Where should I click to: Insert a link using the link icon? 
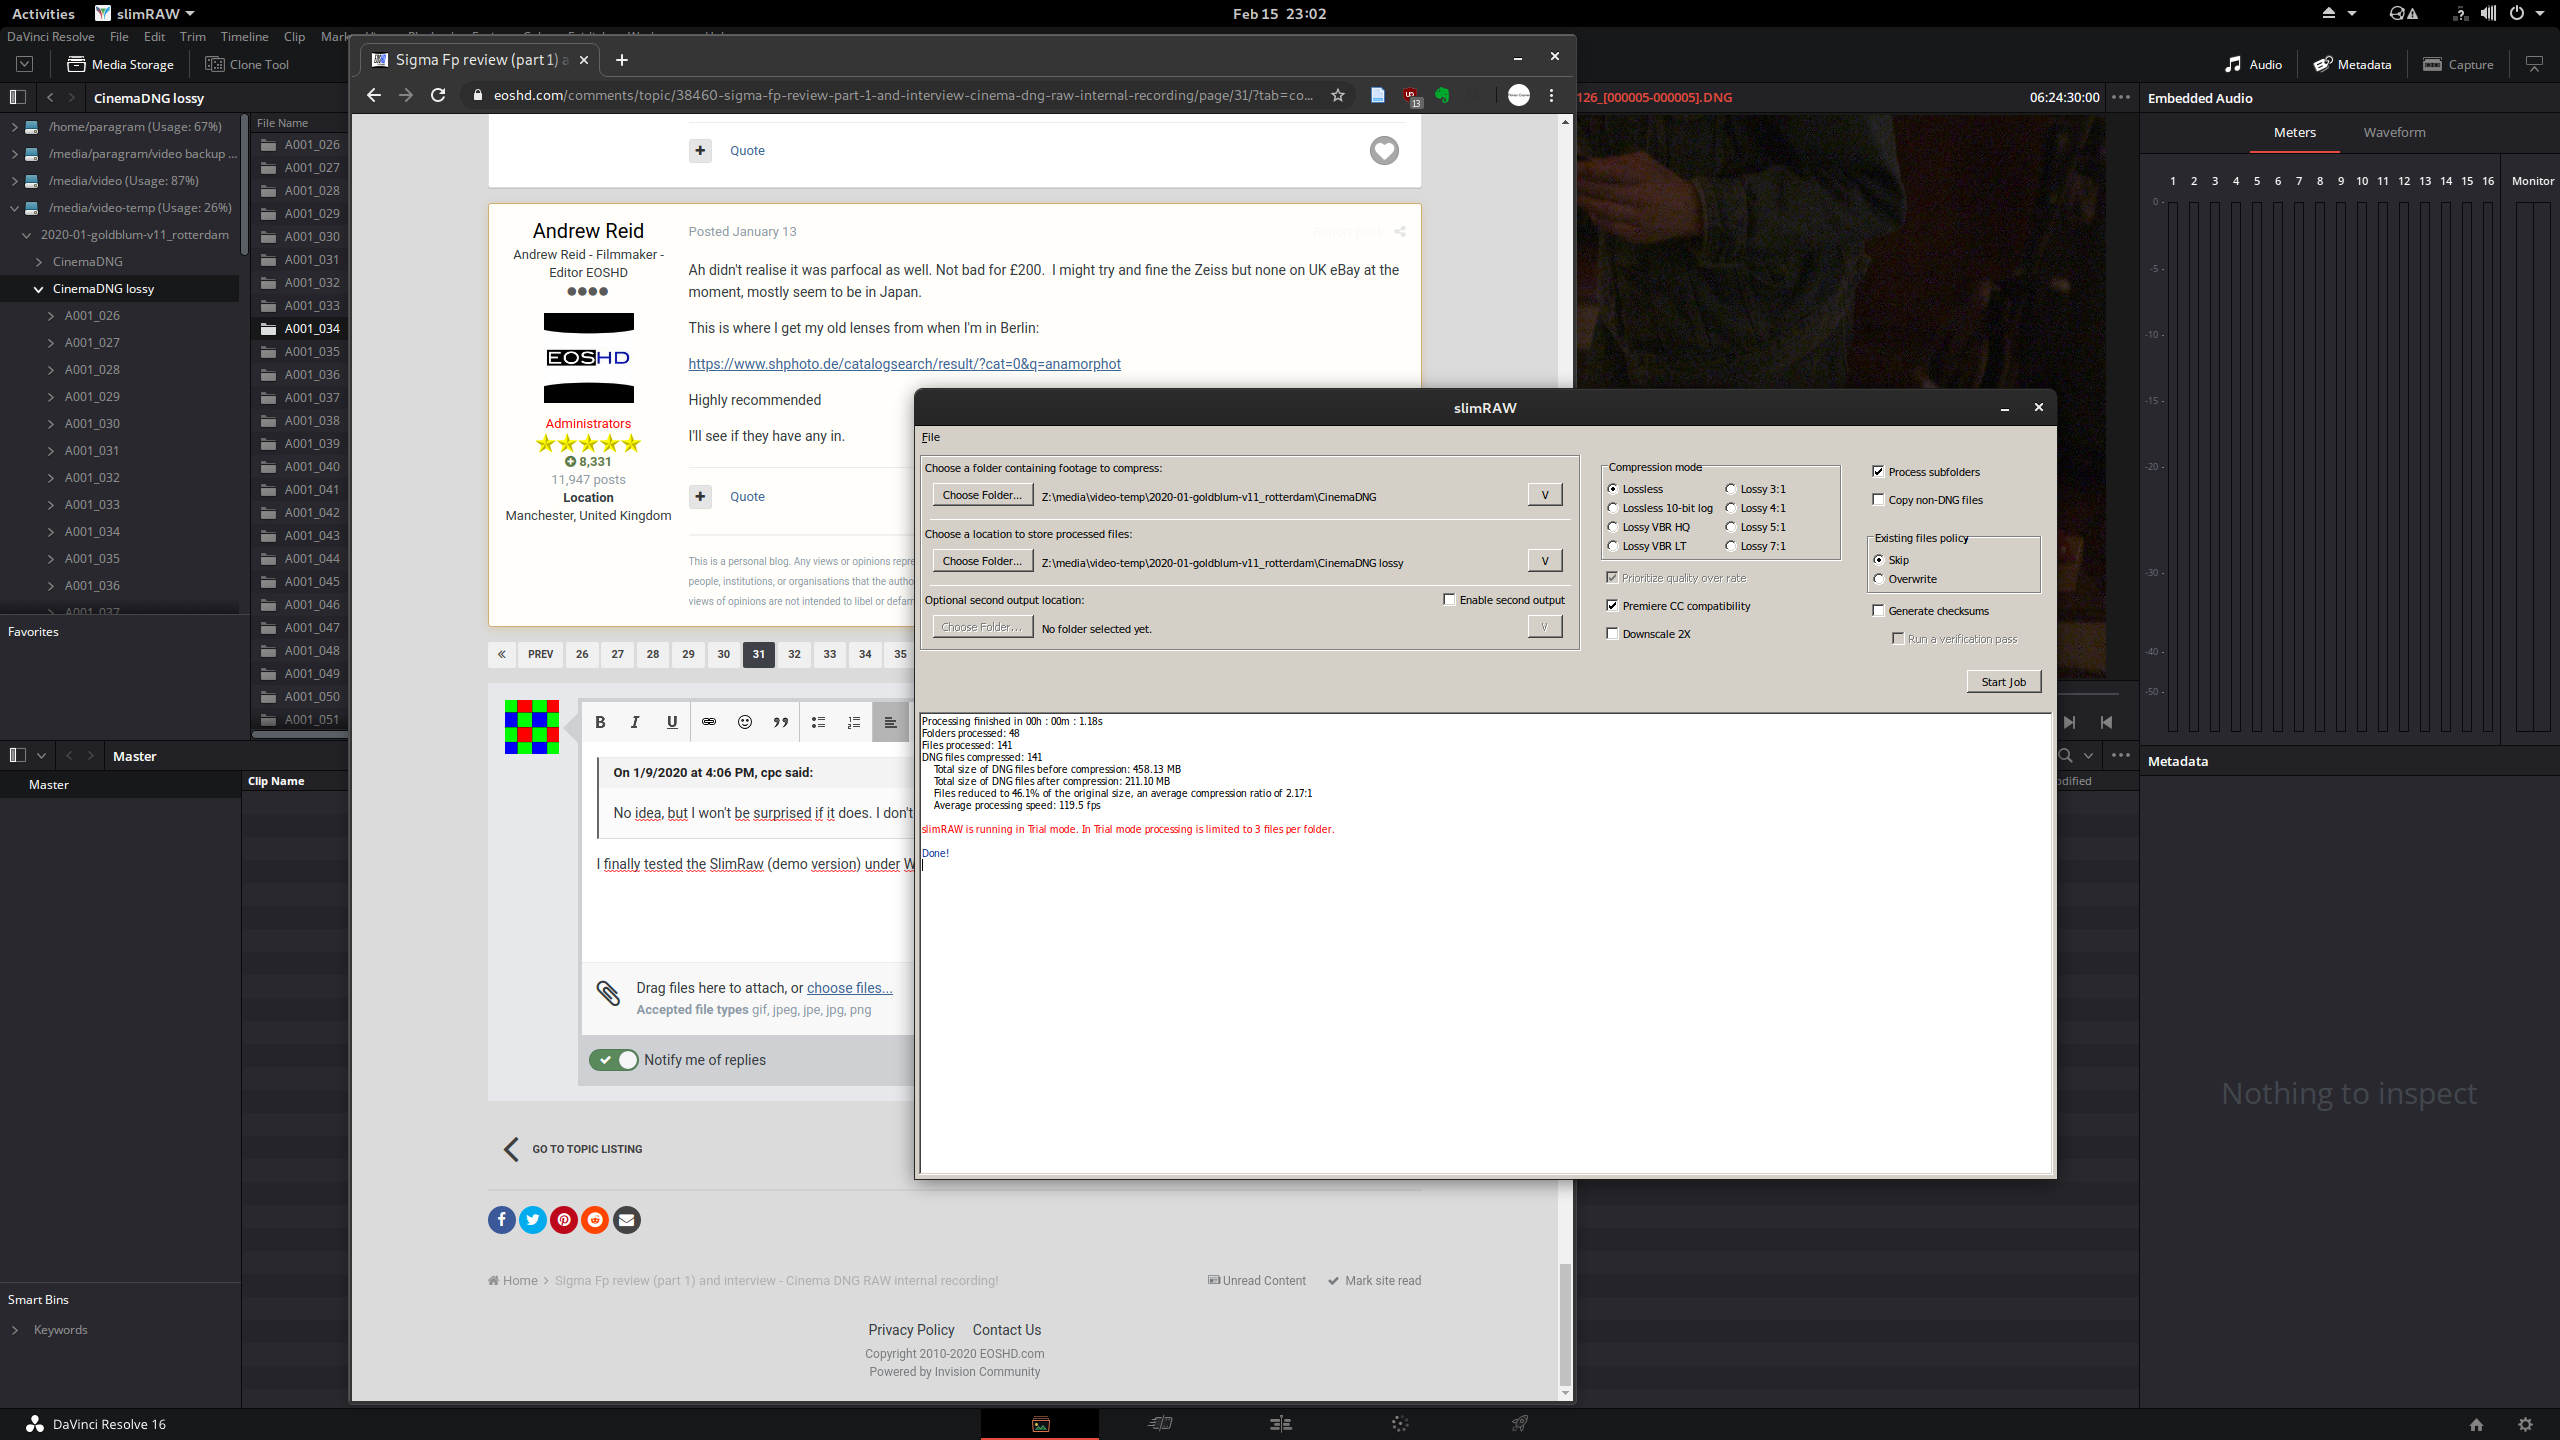[709, 722]
